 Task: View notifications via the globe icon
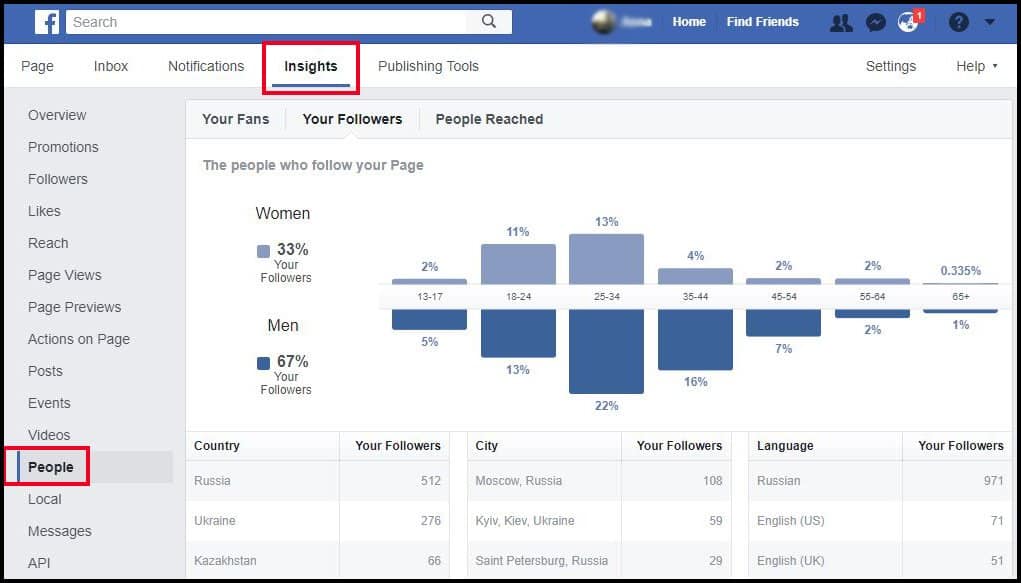[908, 21]
